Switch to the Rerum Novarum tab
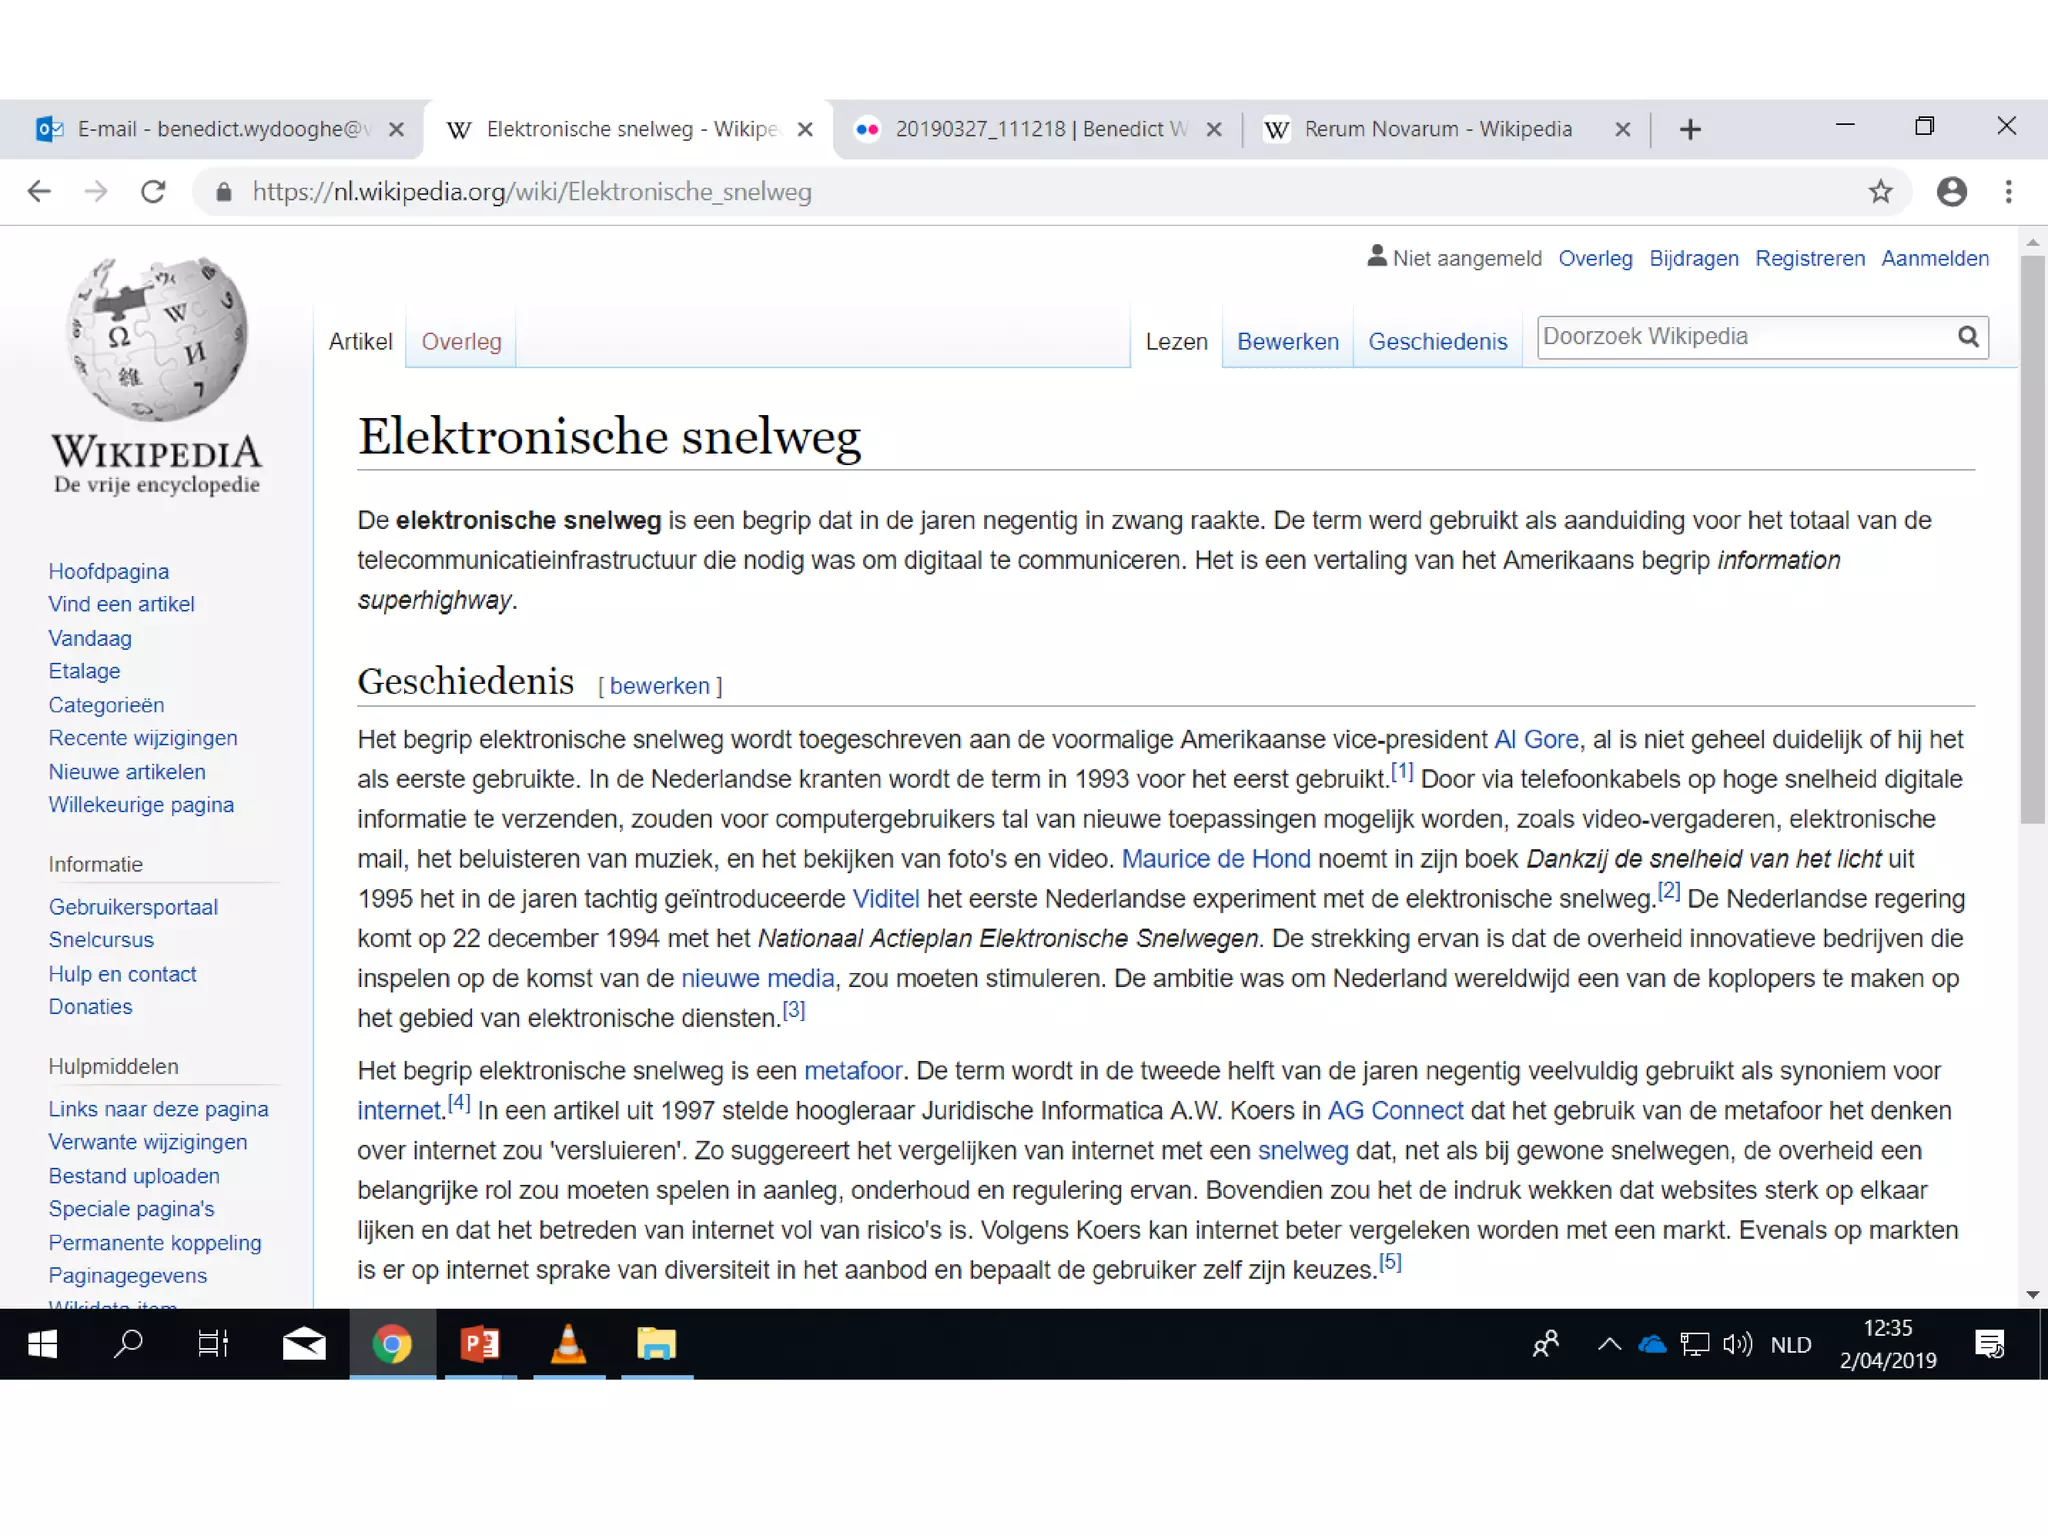 coord(1437,129)
